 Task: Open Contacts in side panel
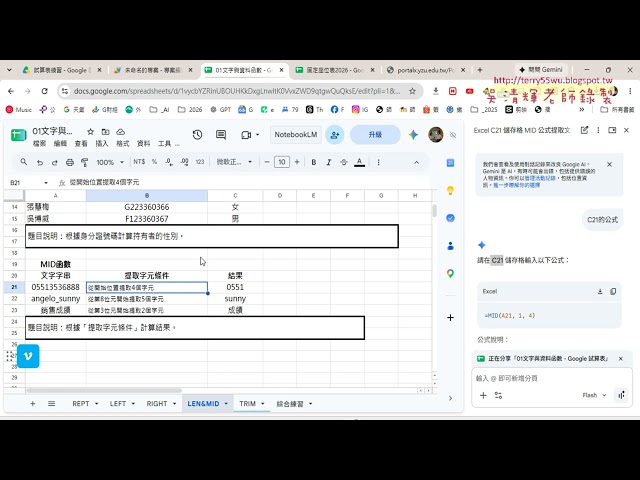(450, 246)
